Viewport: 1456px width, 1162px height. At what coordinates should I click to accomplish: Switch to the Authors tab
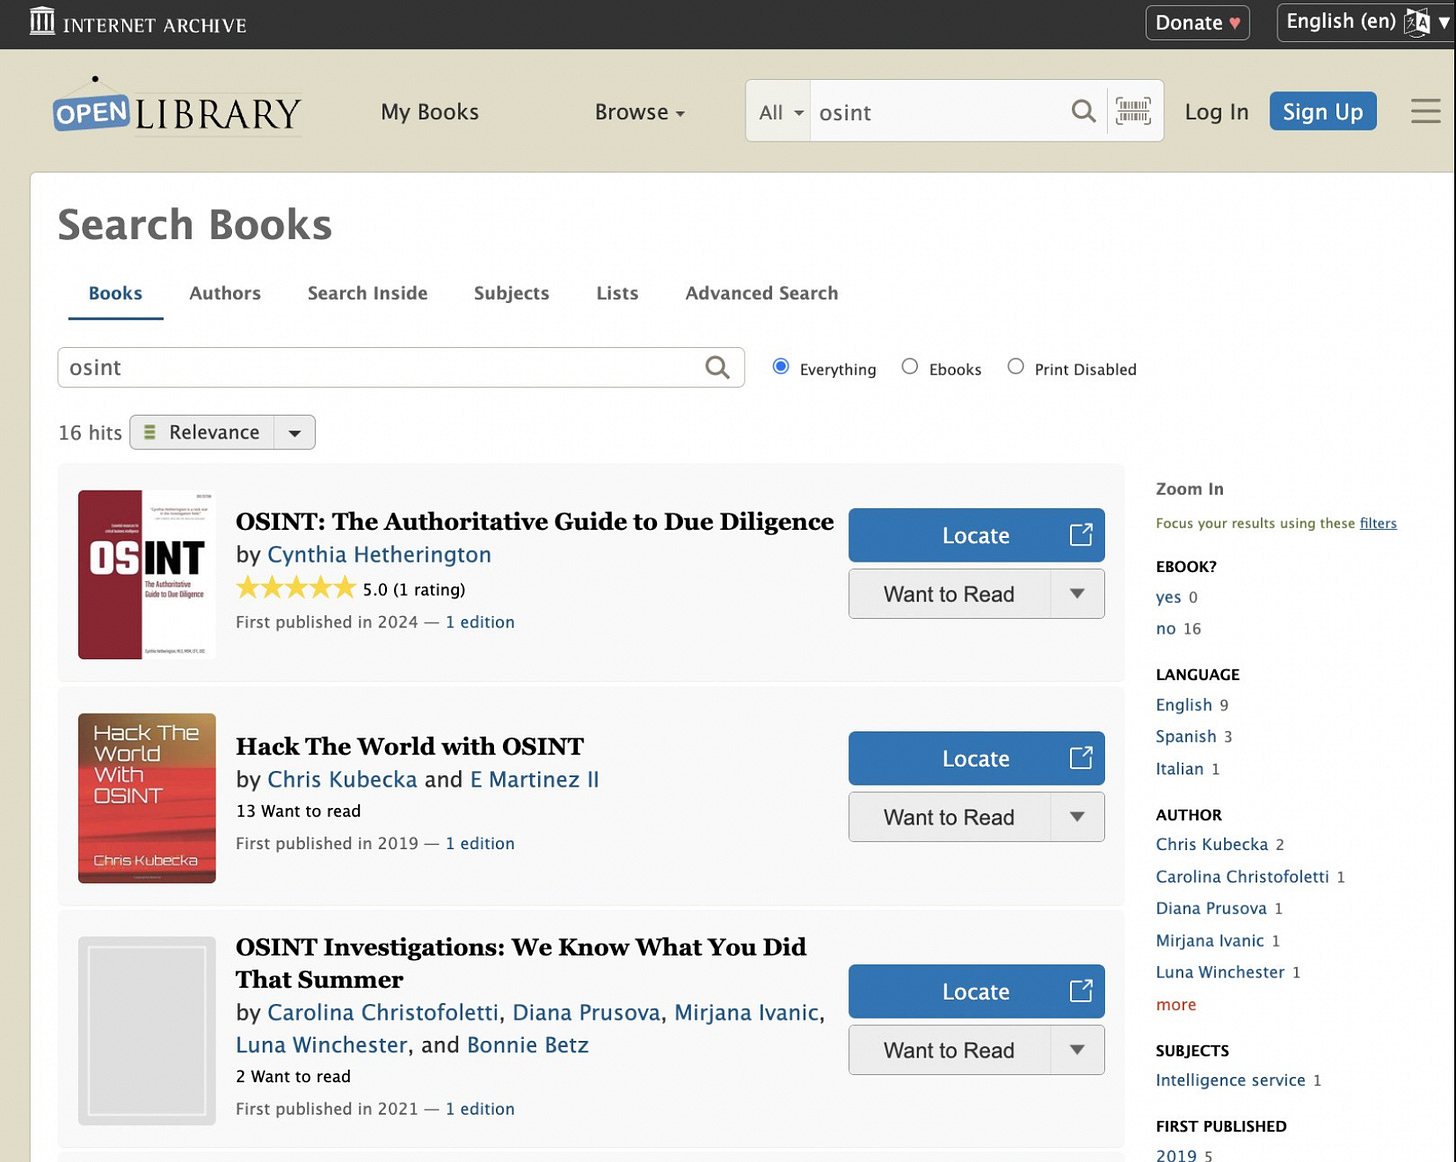(225, 293)
